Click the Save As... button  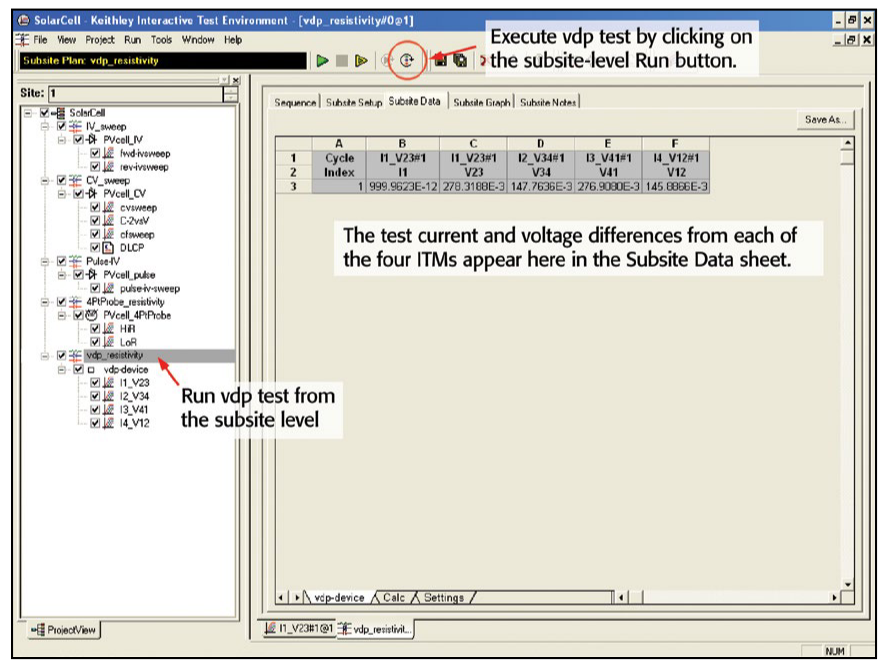(x=826, y=119)
